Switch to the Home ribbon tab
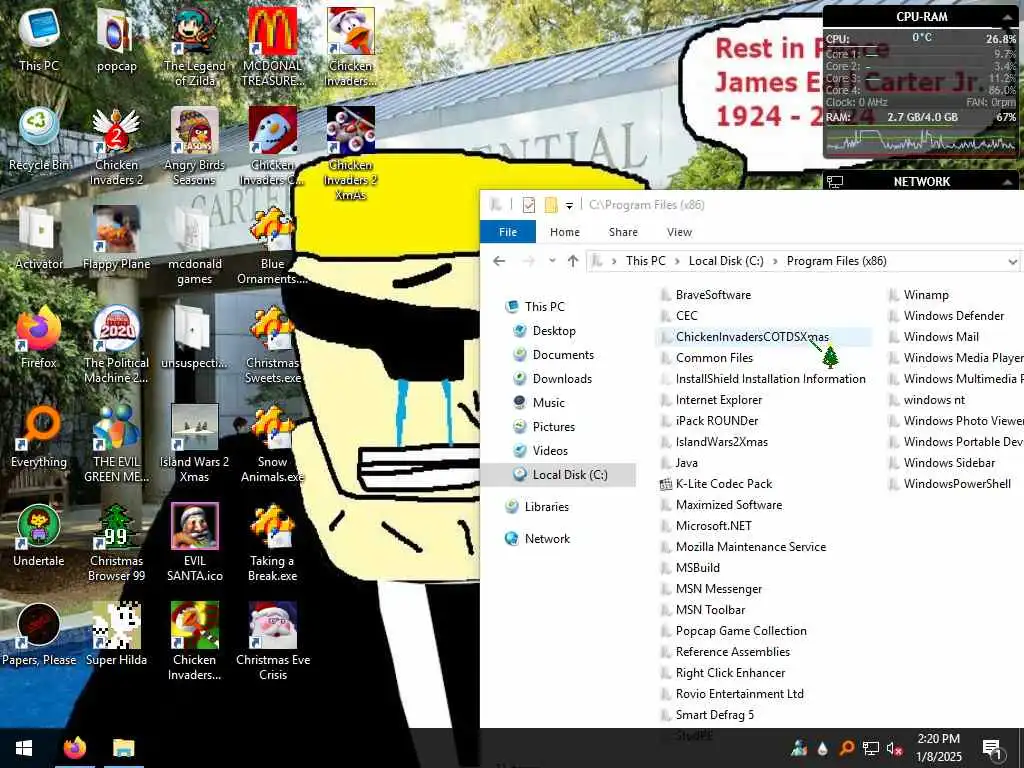This screenshot has width=1024, height=768. [564, 232]
